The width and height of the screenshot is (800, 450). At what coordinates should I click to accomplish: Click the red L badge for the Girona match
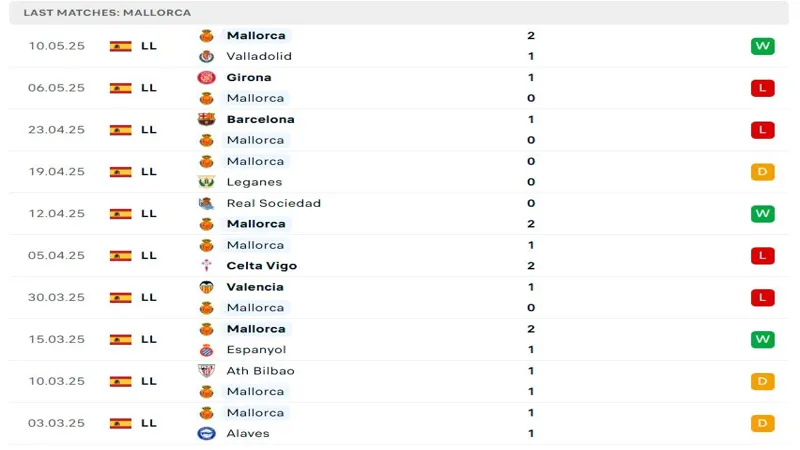[x=763, y=88]
